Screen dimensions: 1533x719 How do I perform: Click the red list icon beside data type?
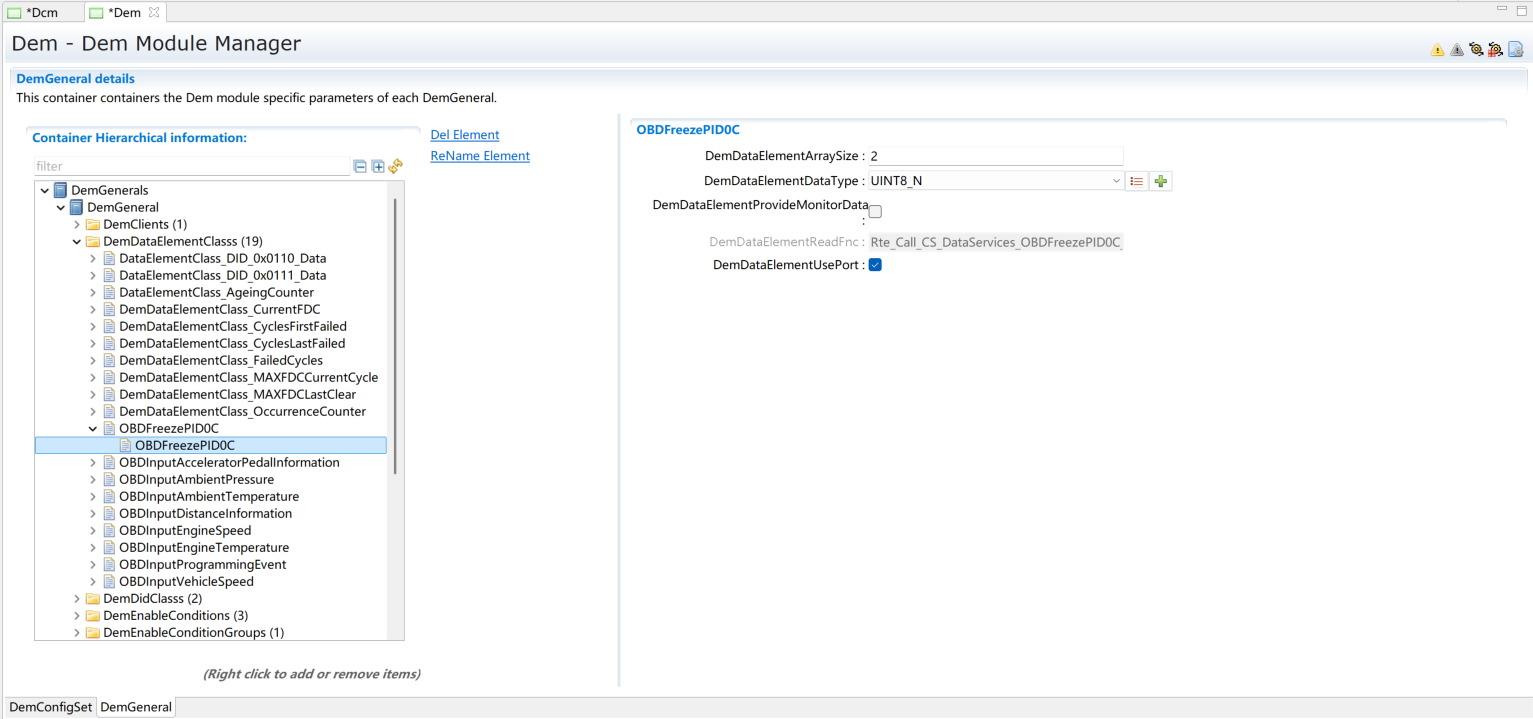pyautogui.click(x=1137, y=181)
